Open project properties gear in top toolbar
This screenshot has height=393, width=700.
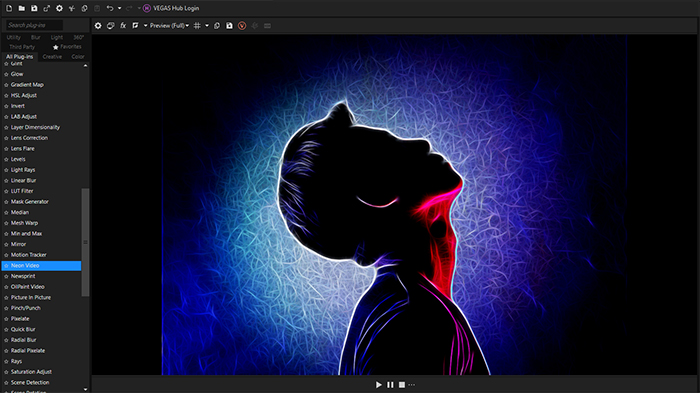click(59, 8)
